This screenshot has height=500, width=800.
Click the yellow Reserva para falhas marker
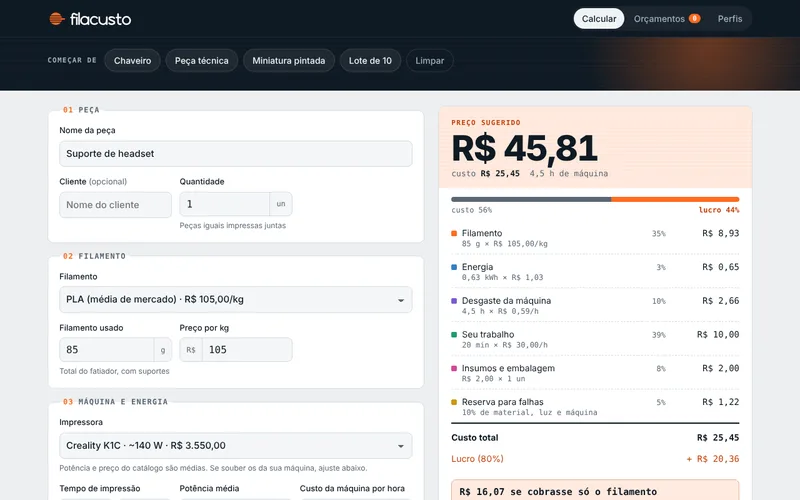coord(454,402)
